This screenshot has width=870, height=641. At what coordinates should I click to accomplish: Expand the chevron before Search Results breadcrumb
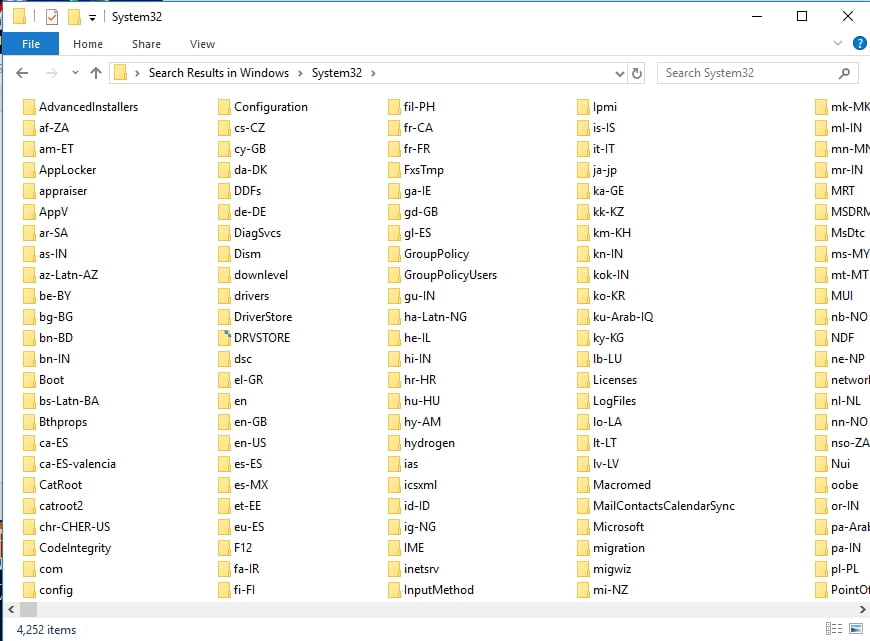(136, 73)
